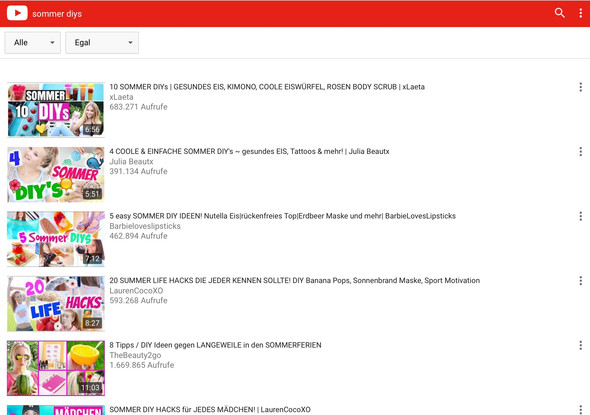
Task: Open the 20 LIFE HACKS thumbnail
Action: click(56, 304)
